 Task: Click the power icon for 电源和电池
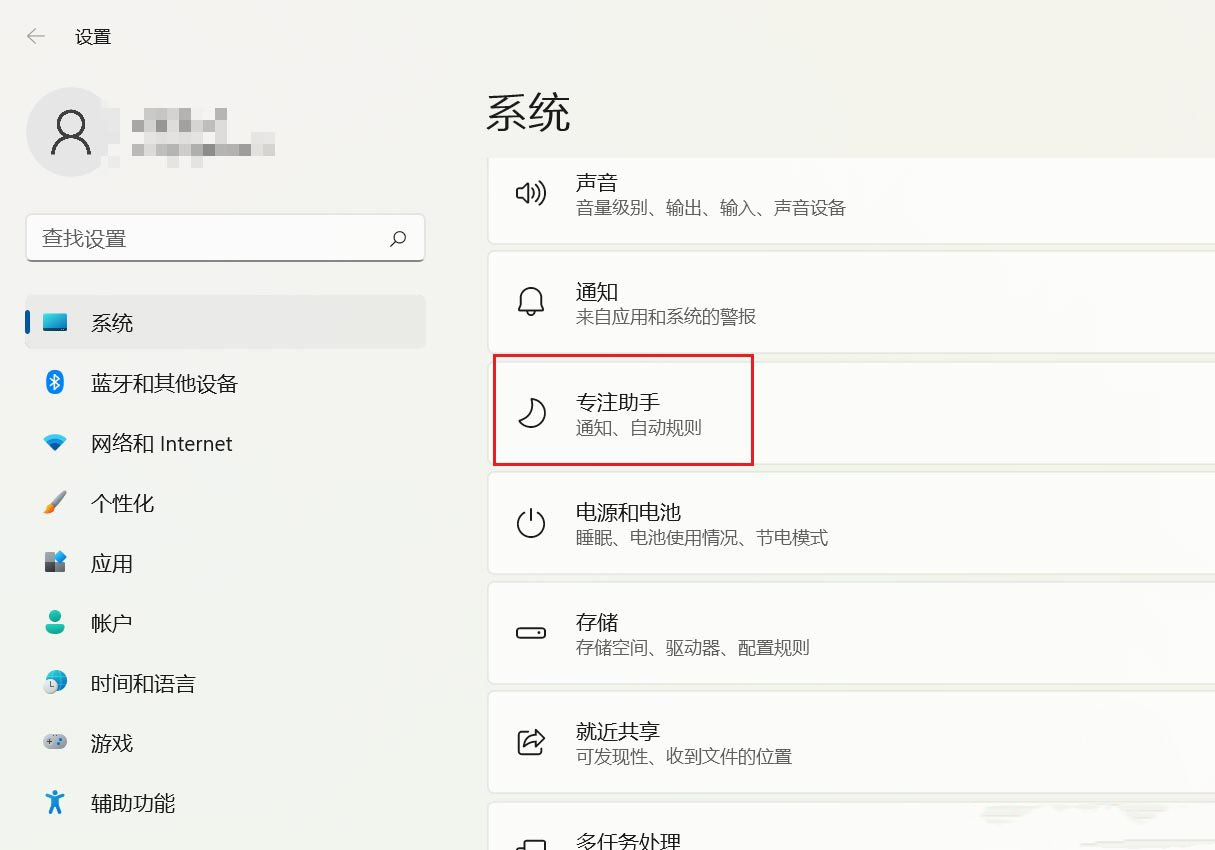pos(531,522)
